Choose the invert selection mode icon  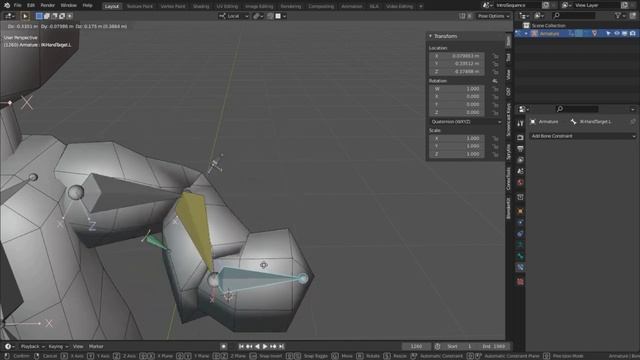click(62, 16)
